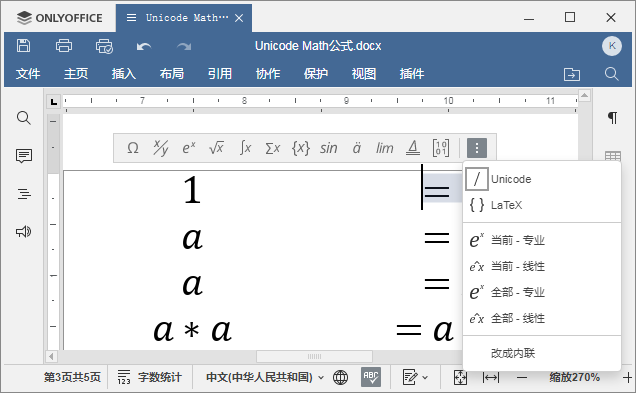Switch to the 插入 tab
The image size is (636, 393).
coord(124,74)
